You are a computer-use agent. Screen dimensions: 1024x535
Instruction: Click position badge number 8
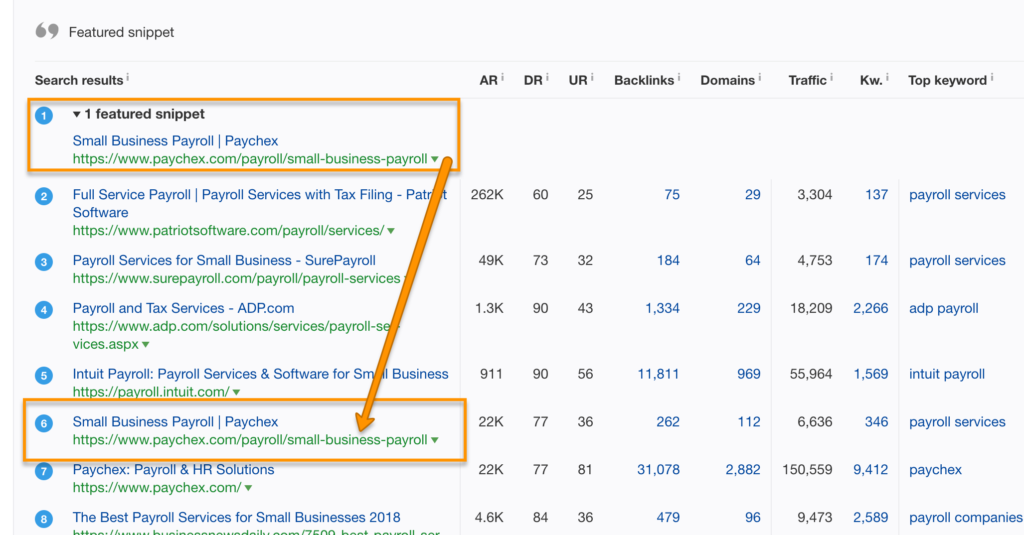coord(44,519)
